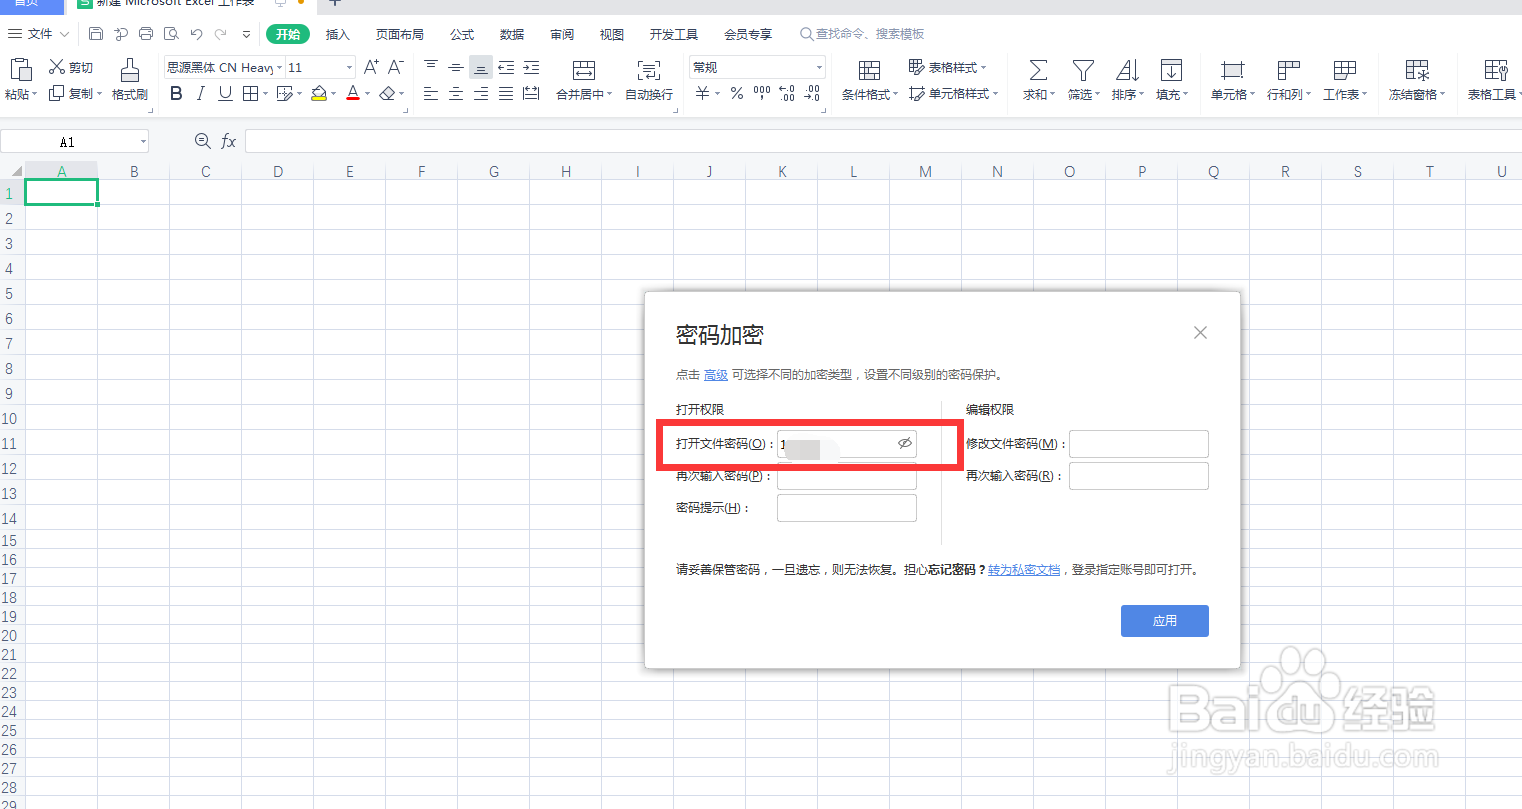The image size is (1522, 809).
Task: Click the Save icon in quick access toolbar
Action: tap(96, 34)
